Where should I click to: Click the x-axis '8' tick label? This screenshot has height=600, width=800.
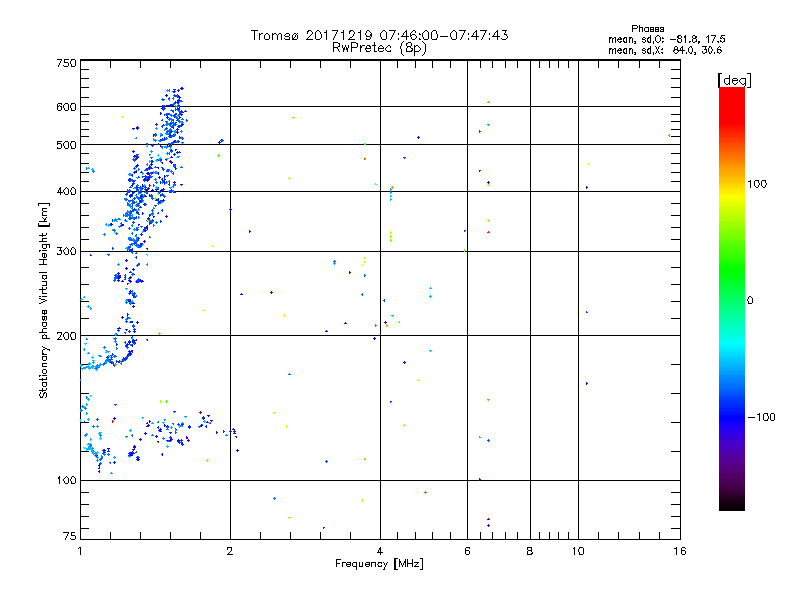530,551
